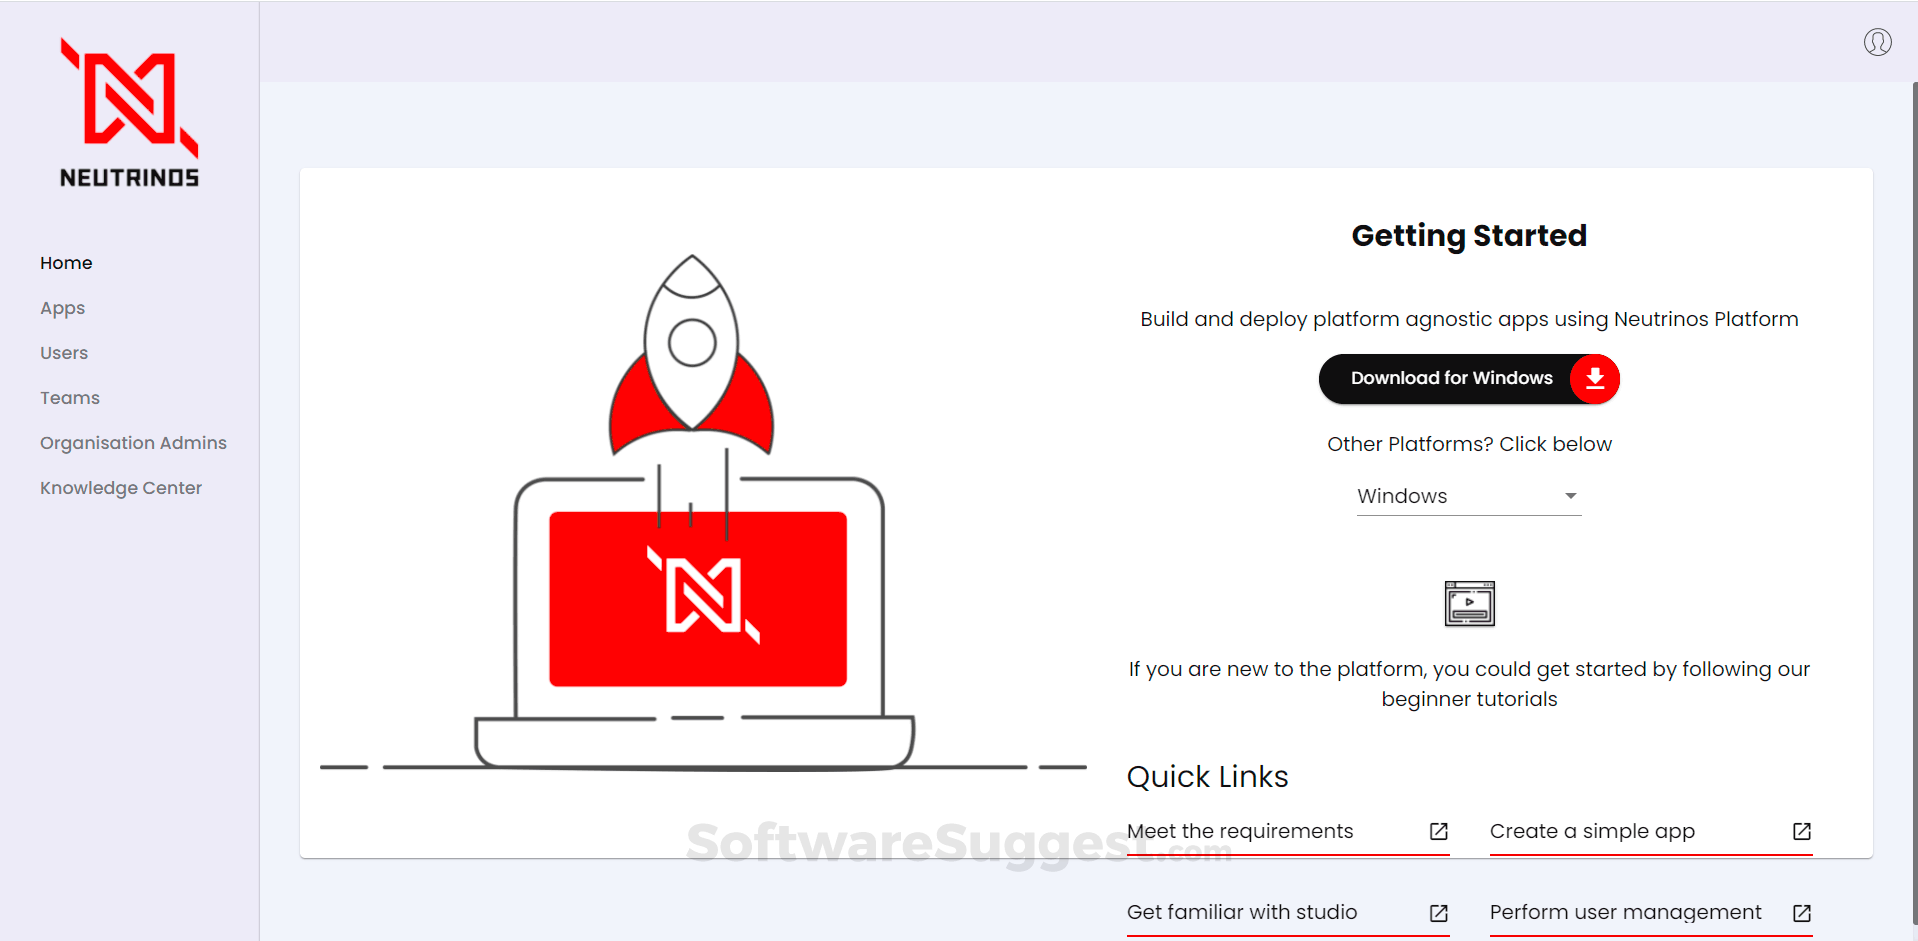Click Download for Windows button
Viewport: 1918px width, 941px height.
click(x=1468, y=379)
